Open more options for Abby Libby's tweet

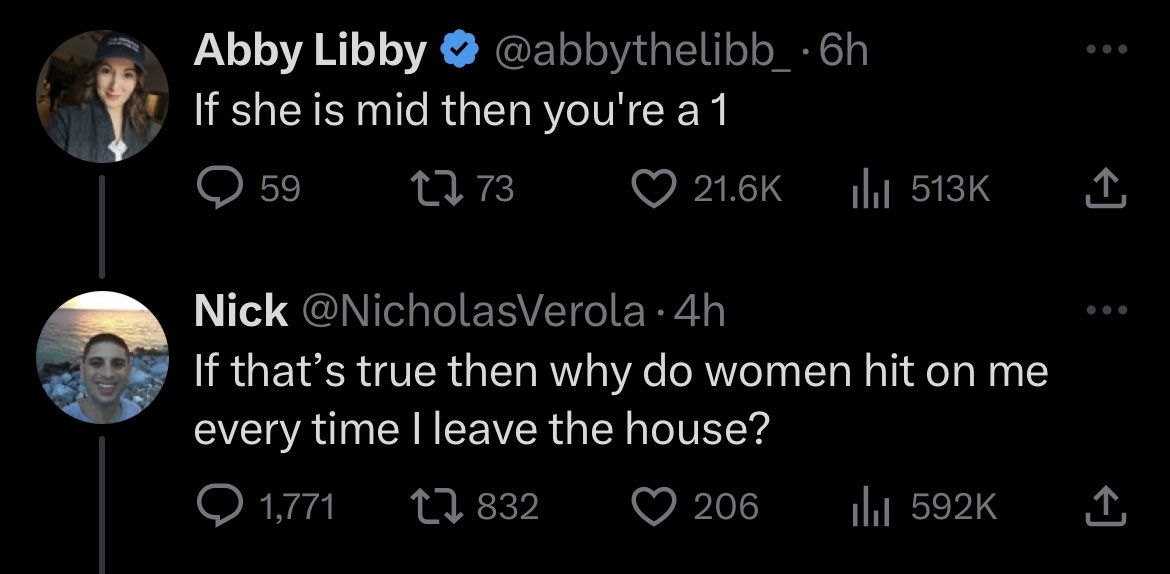tap(1110, 49)
